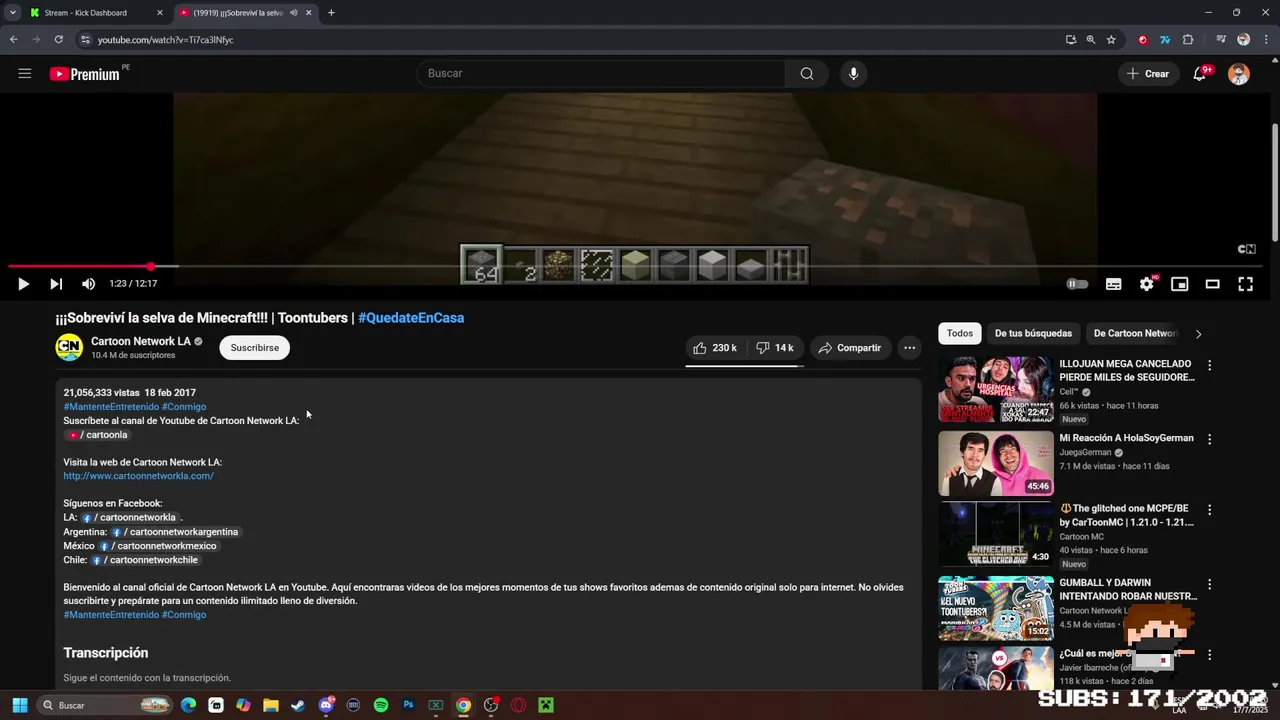The width and height of the screenshot is (1280, 720).
Task: Enable miniplayer mode
Action: [1180, 284]
